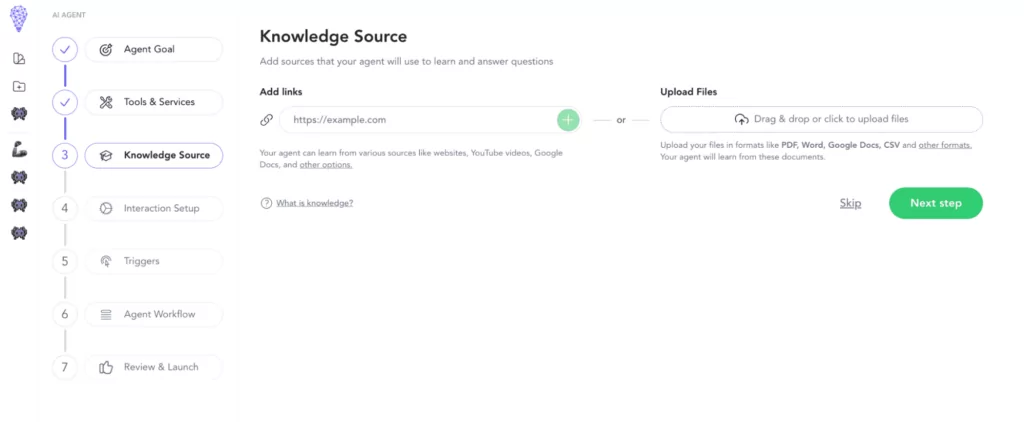1024x422 pixels.
Task: Open the layout pages icon in sidebar
Action: 19,59
